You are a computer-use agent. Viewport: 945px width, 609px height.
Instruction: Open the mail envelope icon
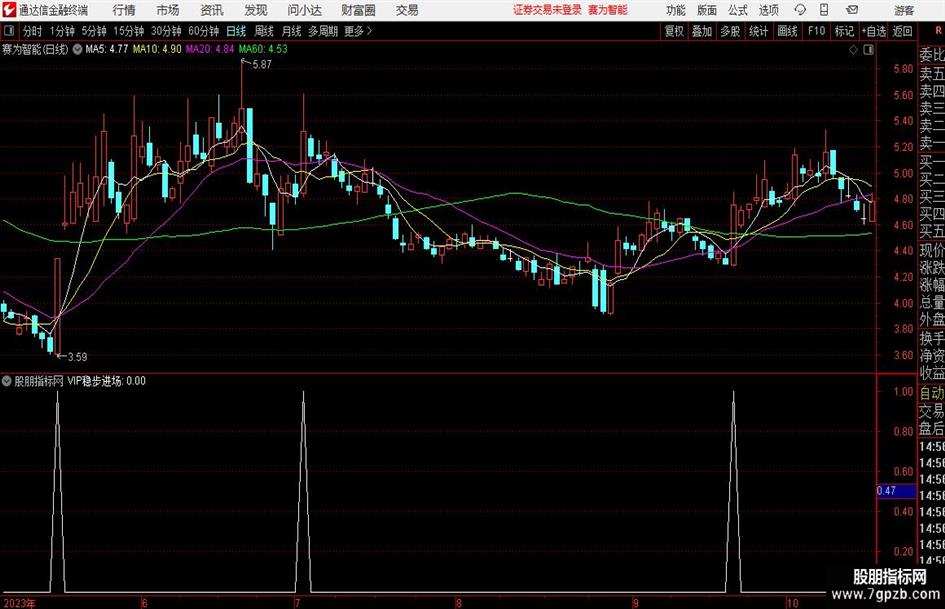coord(852,10)
